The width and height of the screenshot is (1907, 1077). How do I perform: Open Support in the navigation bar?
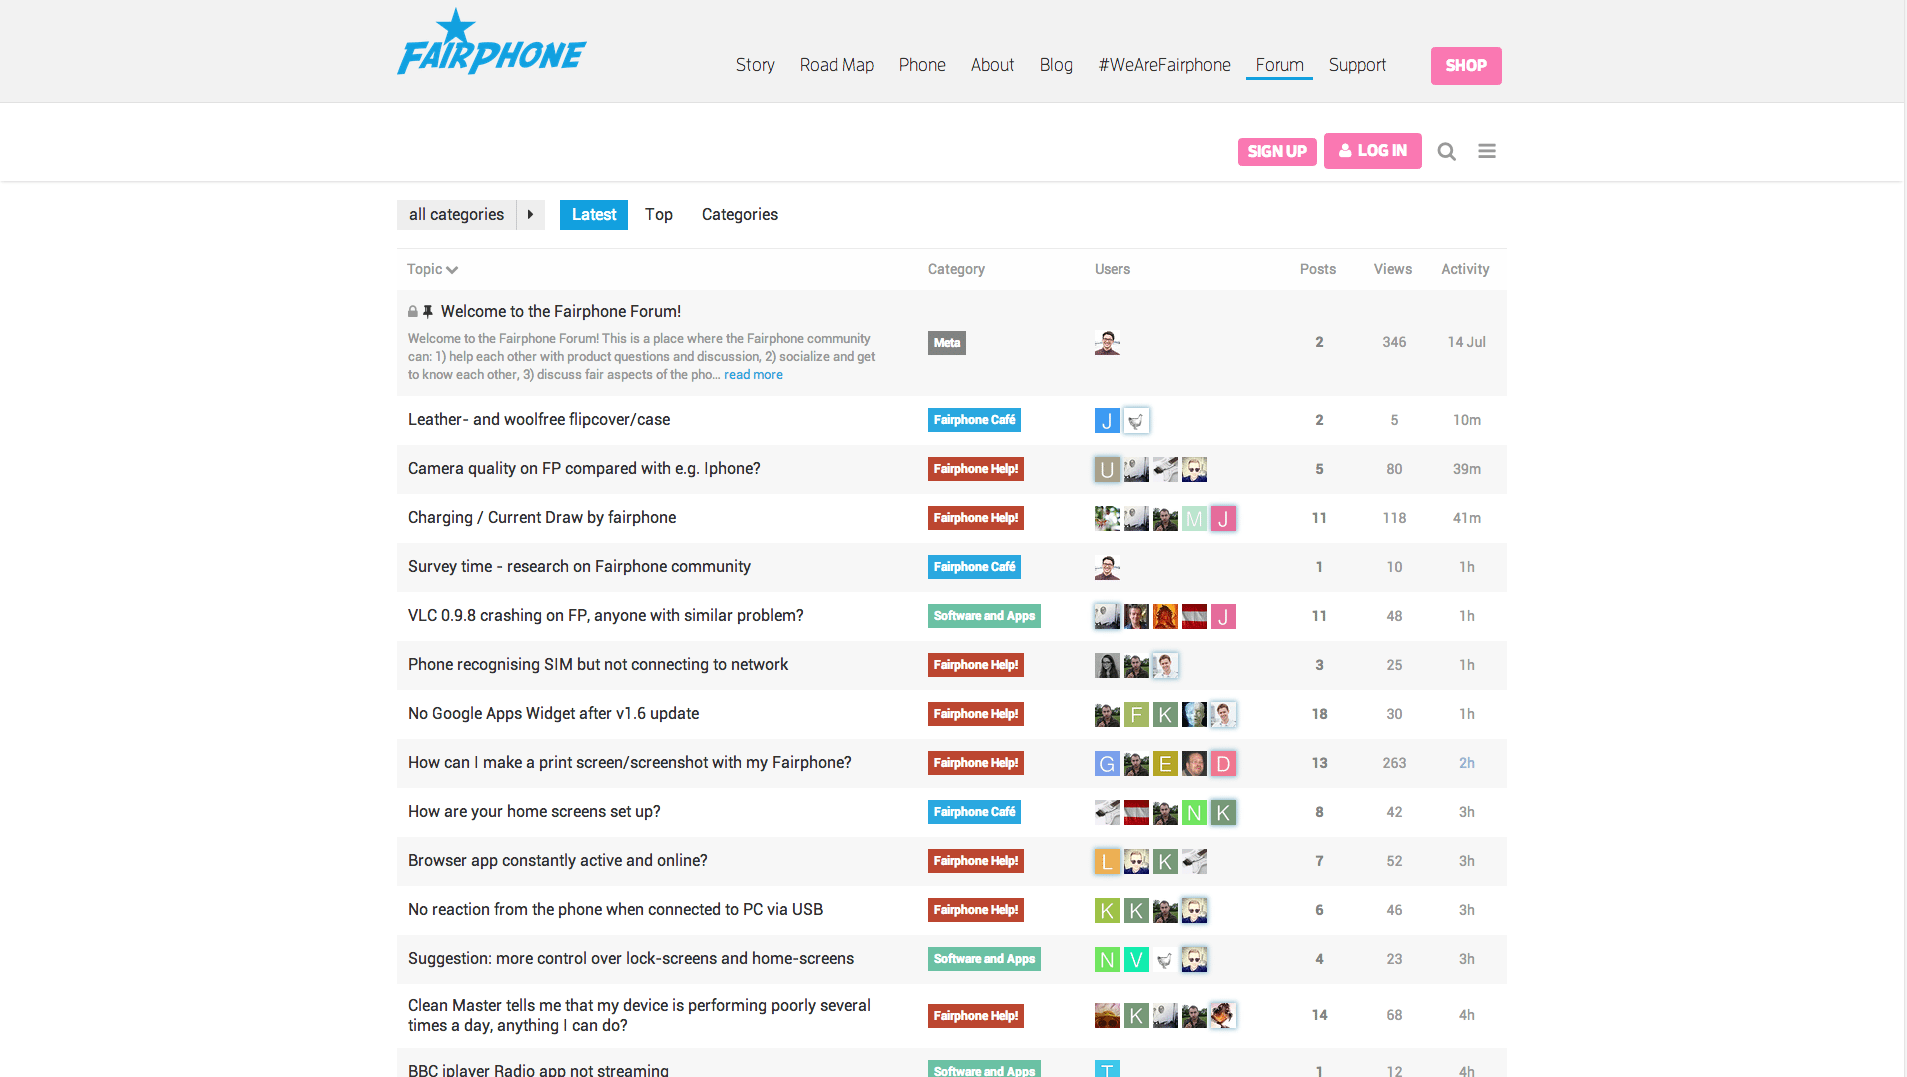coord(1357,65)
